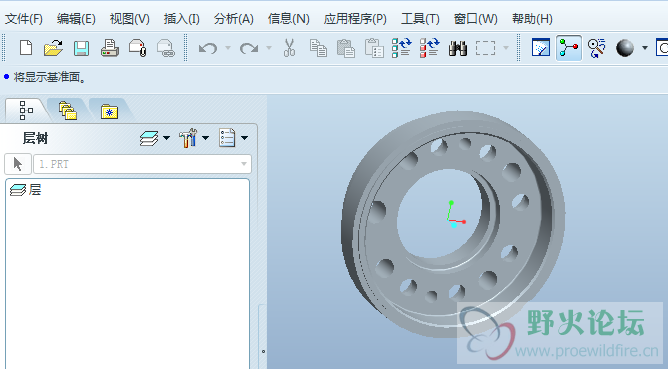Click the printer icon

click(110, 48)
